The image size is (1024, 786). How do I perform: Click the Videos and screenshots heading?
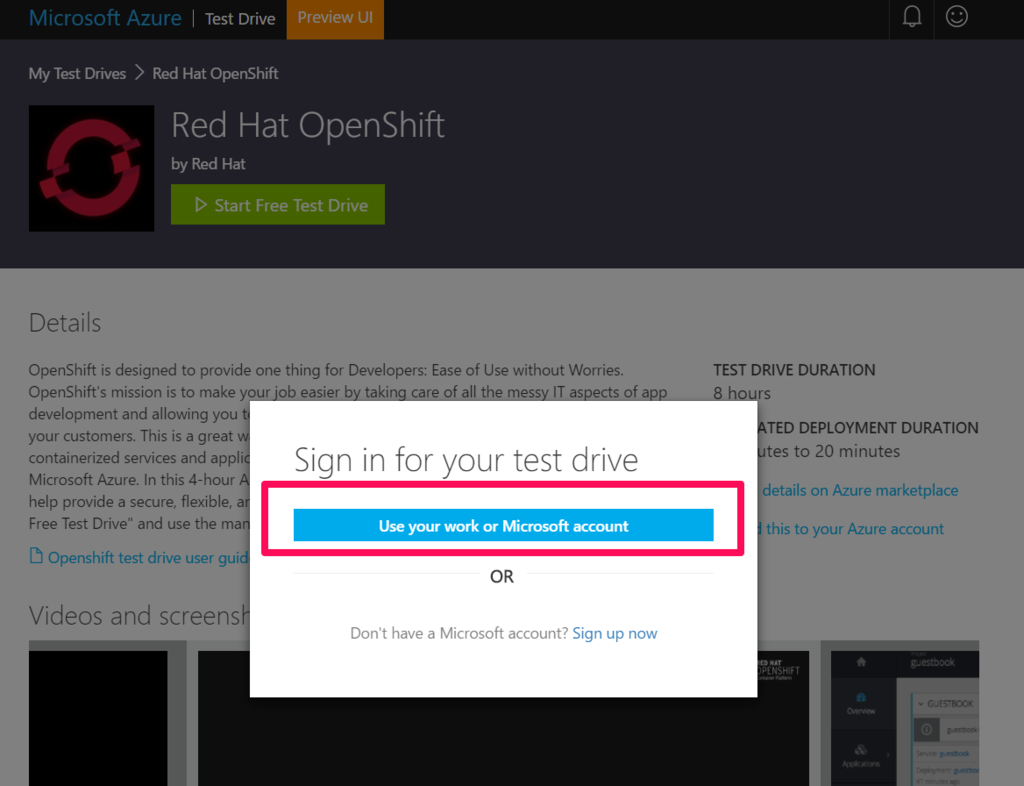click(x=139, y=616)
